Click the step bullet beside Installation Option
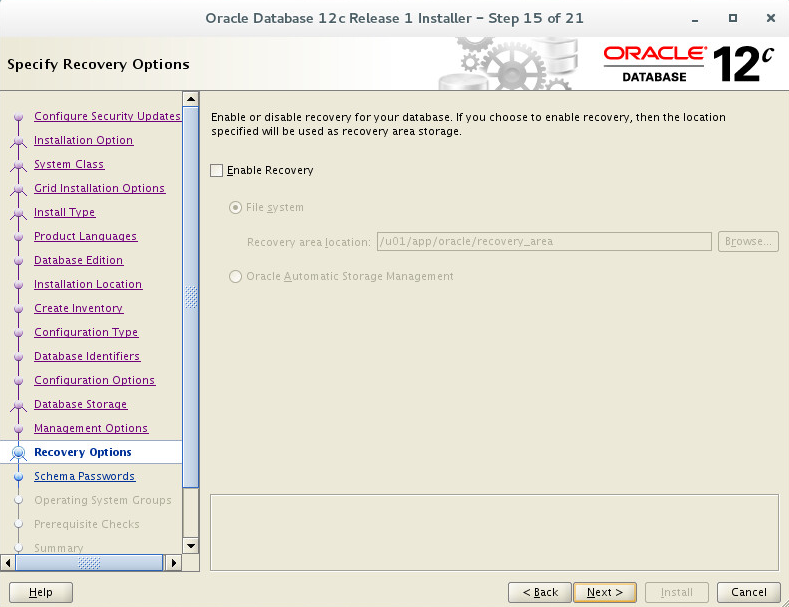The width and height of the screenshot is (789, 607). [19, 141]
